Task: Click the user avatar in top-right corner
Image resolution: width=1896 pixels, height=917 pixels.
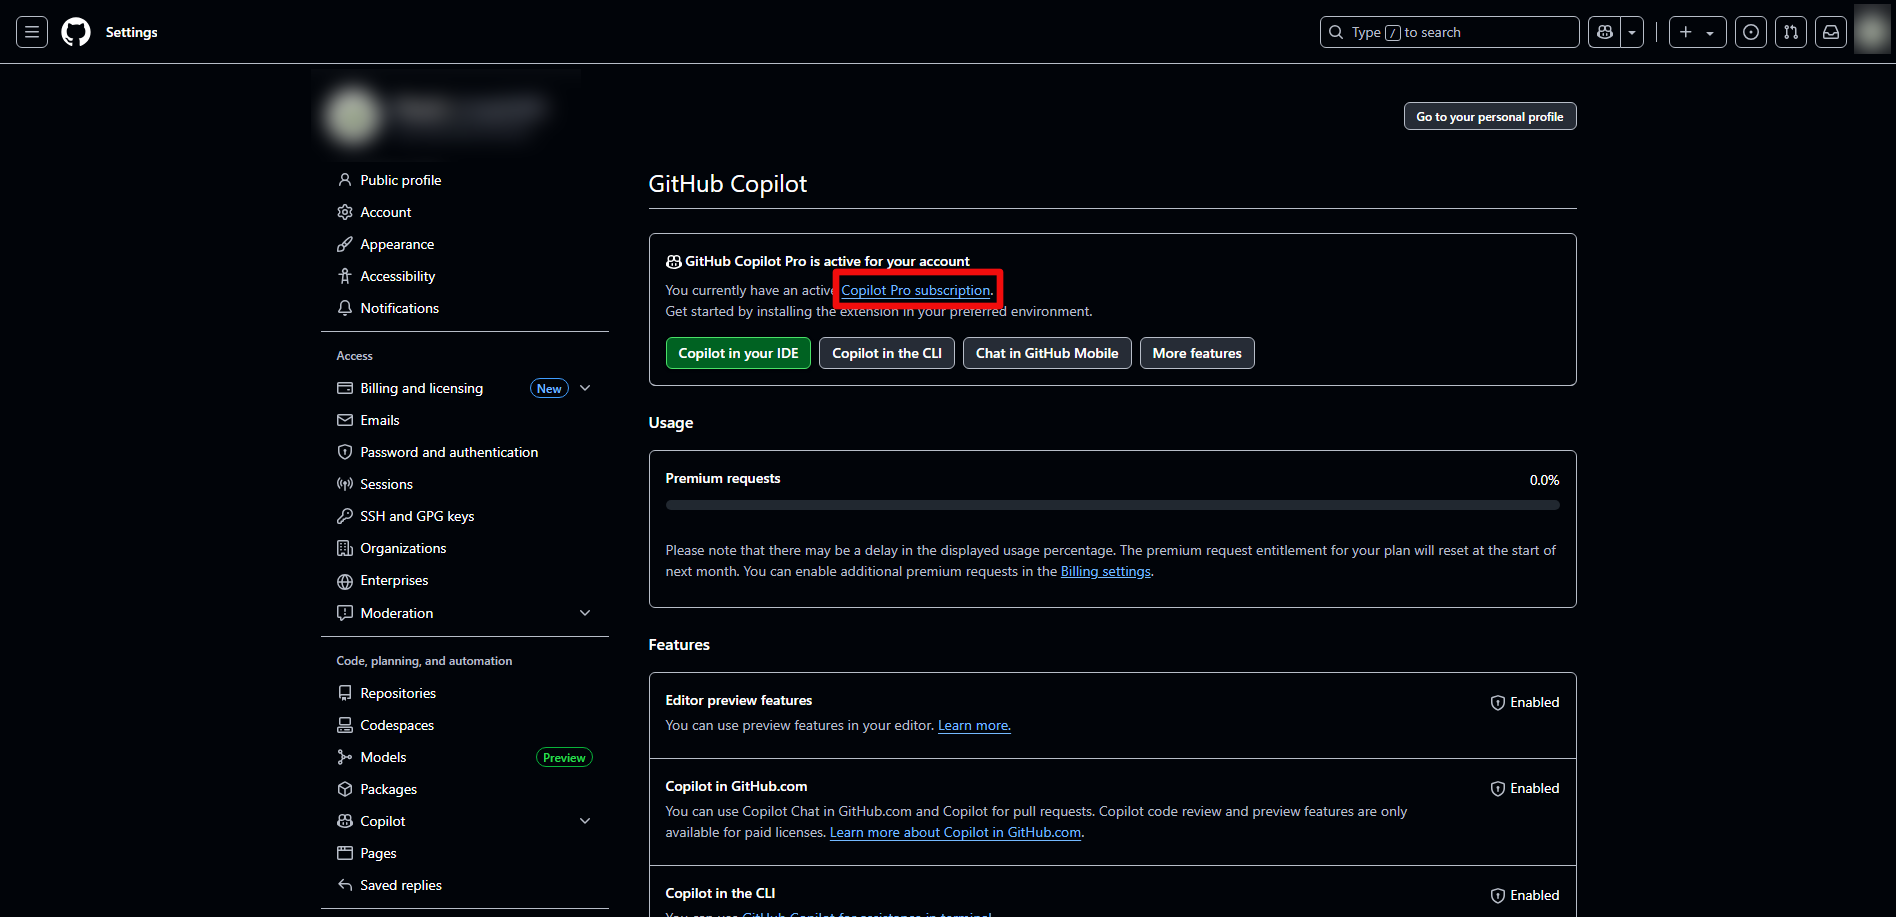Action: click(1872, 30)
